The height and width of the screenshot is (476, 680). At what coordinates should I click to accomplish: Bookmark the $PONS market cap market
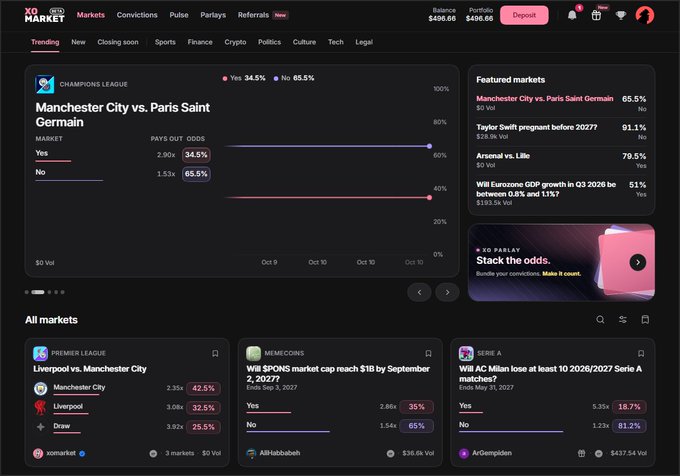click(x=428, y=353)
